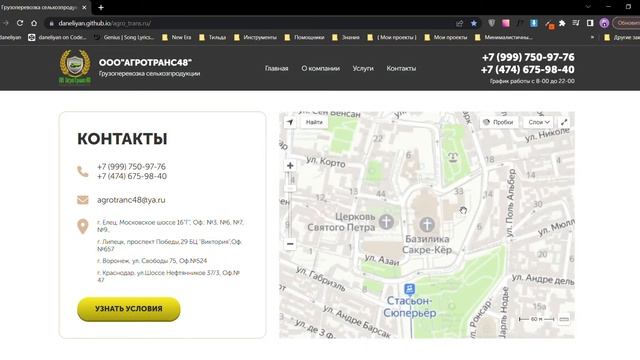Open the Инструменты bookmark folder
Screen dimensions: 640x360
(255, 37)
